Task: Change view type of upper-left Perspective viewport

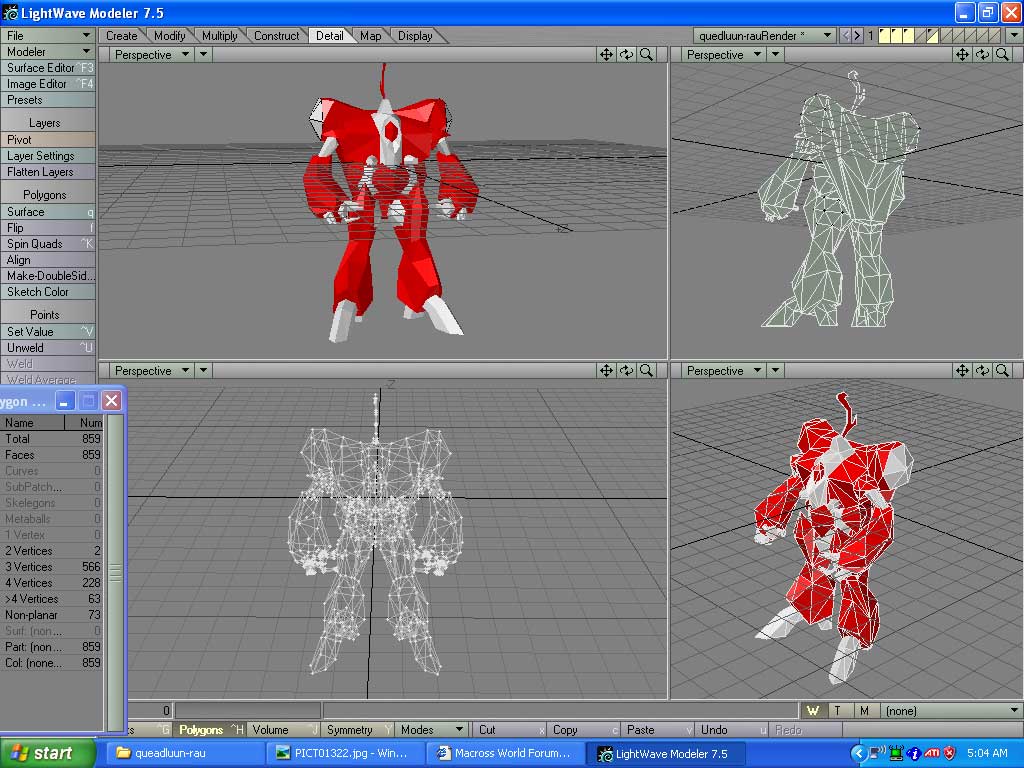Action: 151,55
